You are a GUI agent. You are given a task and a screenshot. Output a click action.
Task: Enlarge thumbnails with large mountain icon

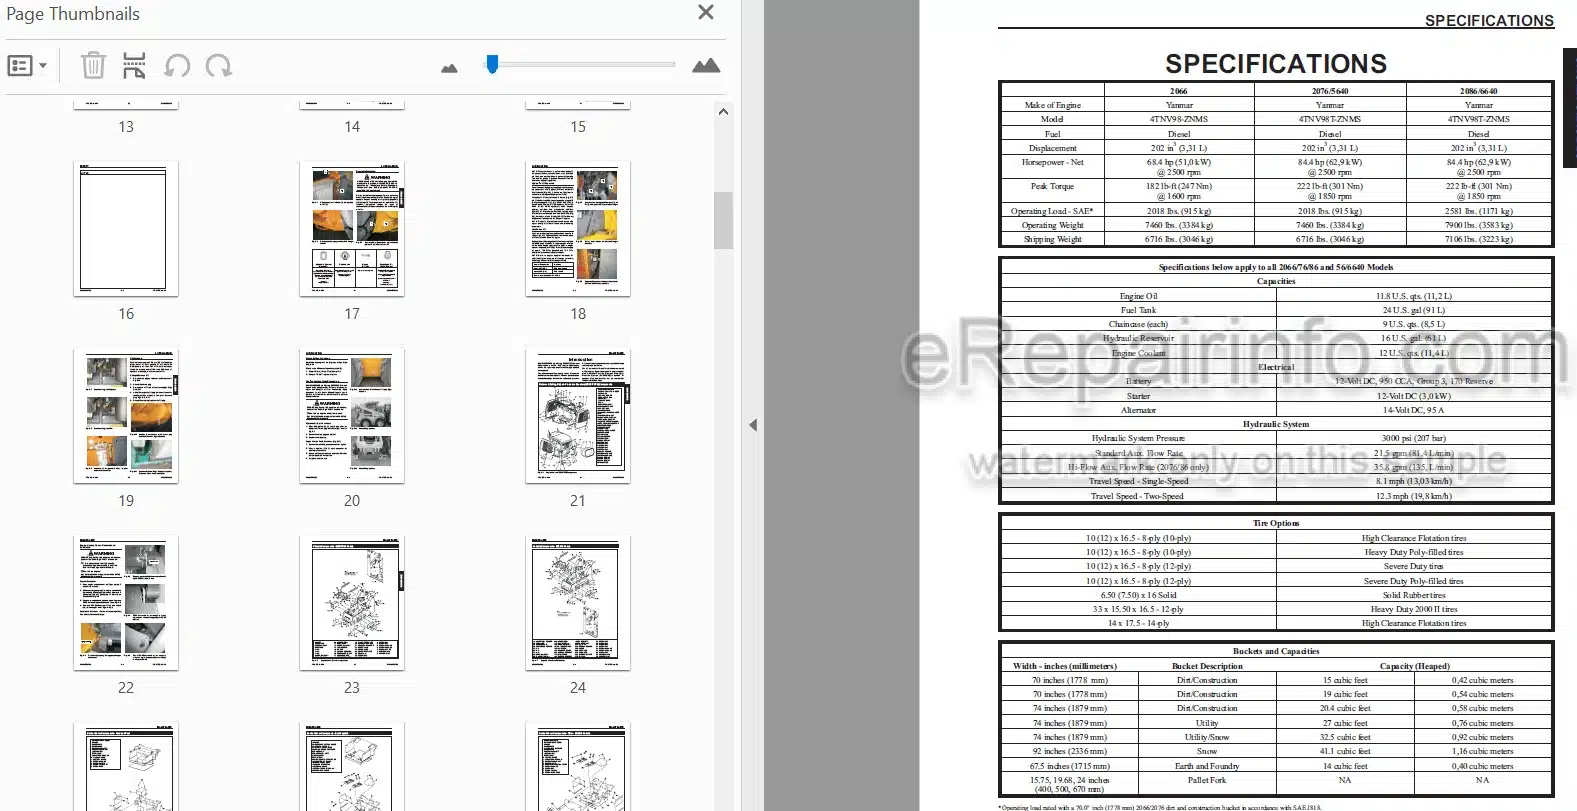pos(706,66)
